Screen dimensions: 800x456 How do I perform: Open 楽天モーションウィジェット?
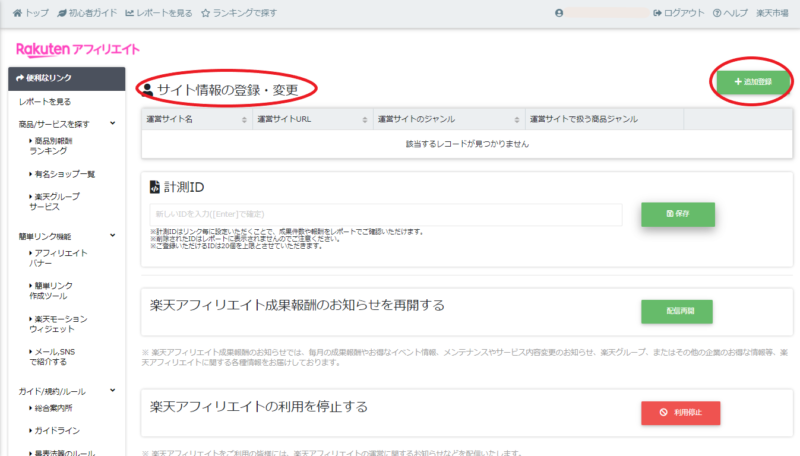[x=58, y=324]
